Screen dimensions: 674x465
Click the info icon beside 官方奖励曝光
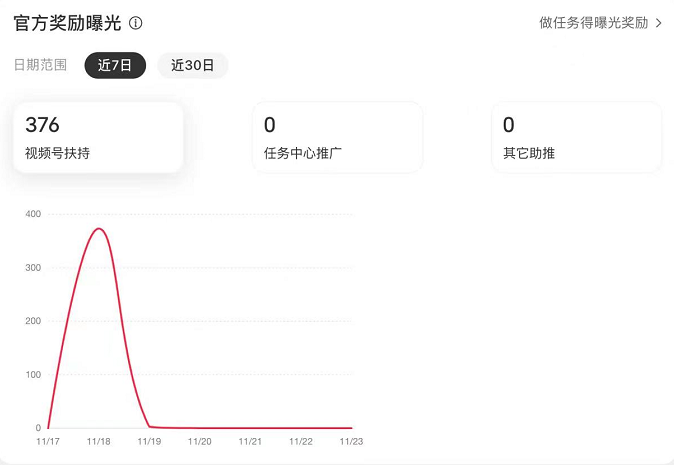click(x=136, y=23)
